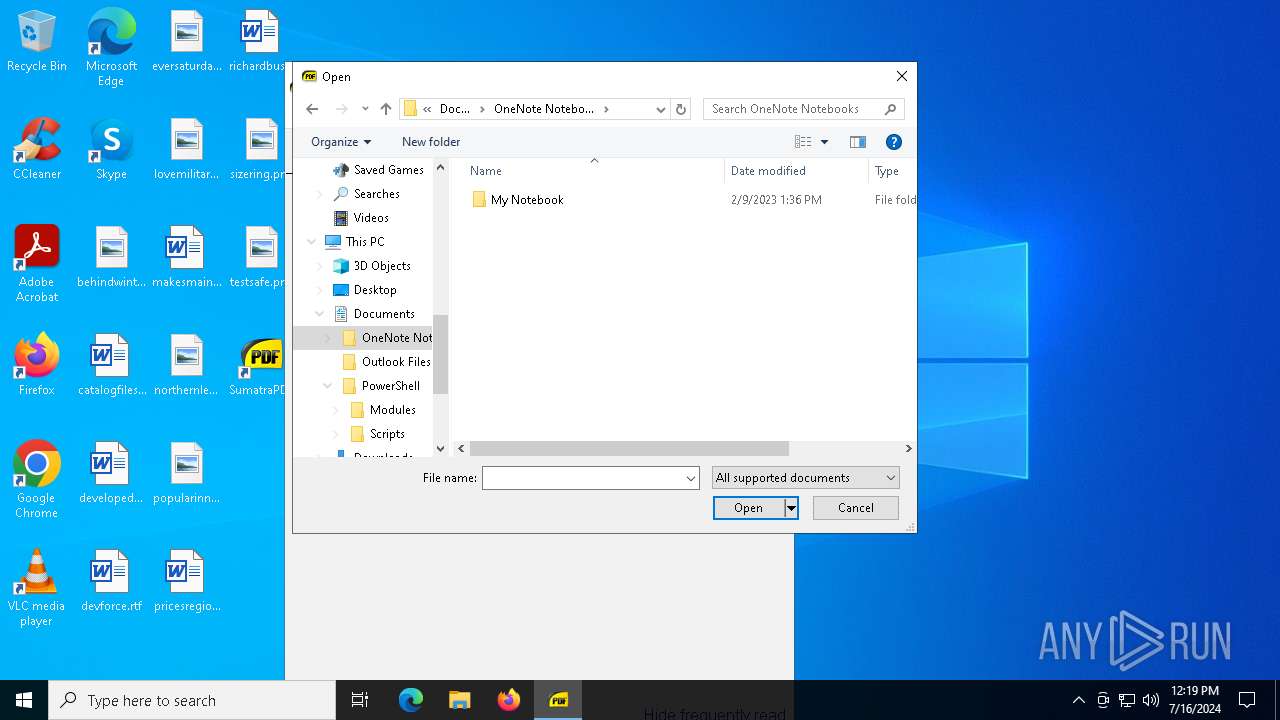Open recent locations dropdown chevron
The height and width of the screenshot is (720, 1280).
pyautogui.click(x=365, y=109)
